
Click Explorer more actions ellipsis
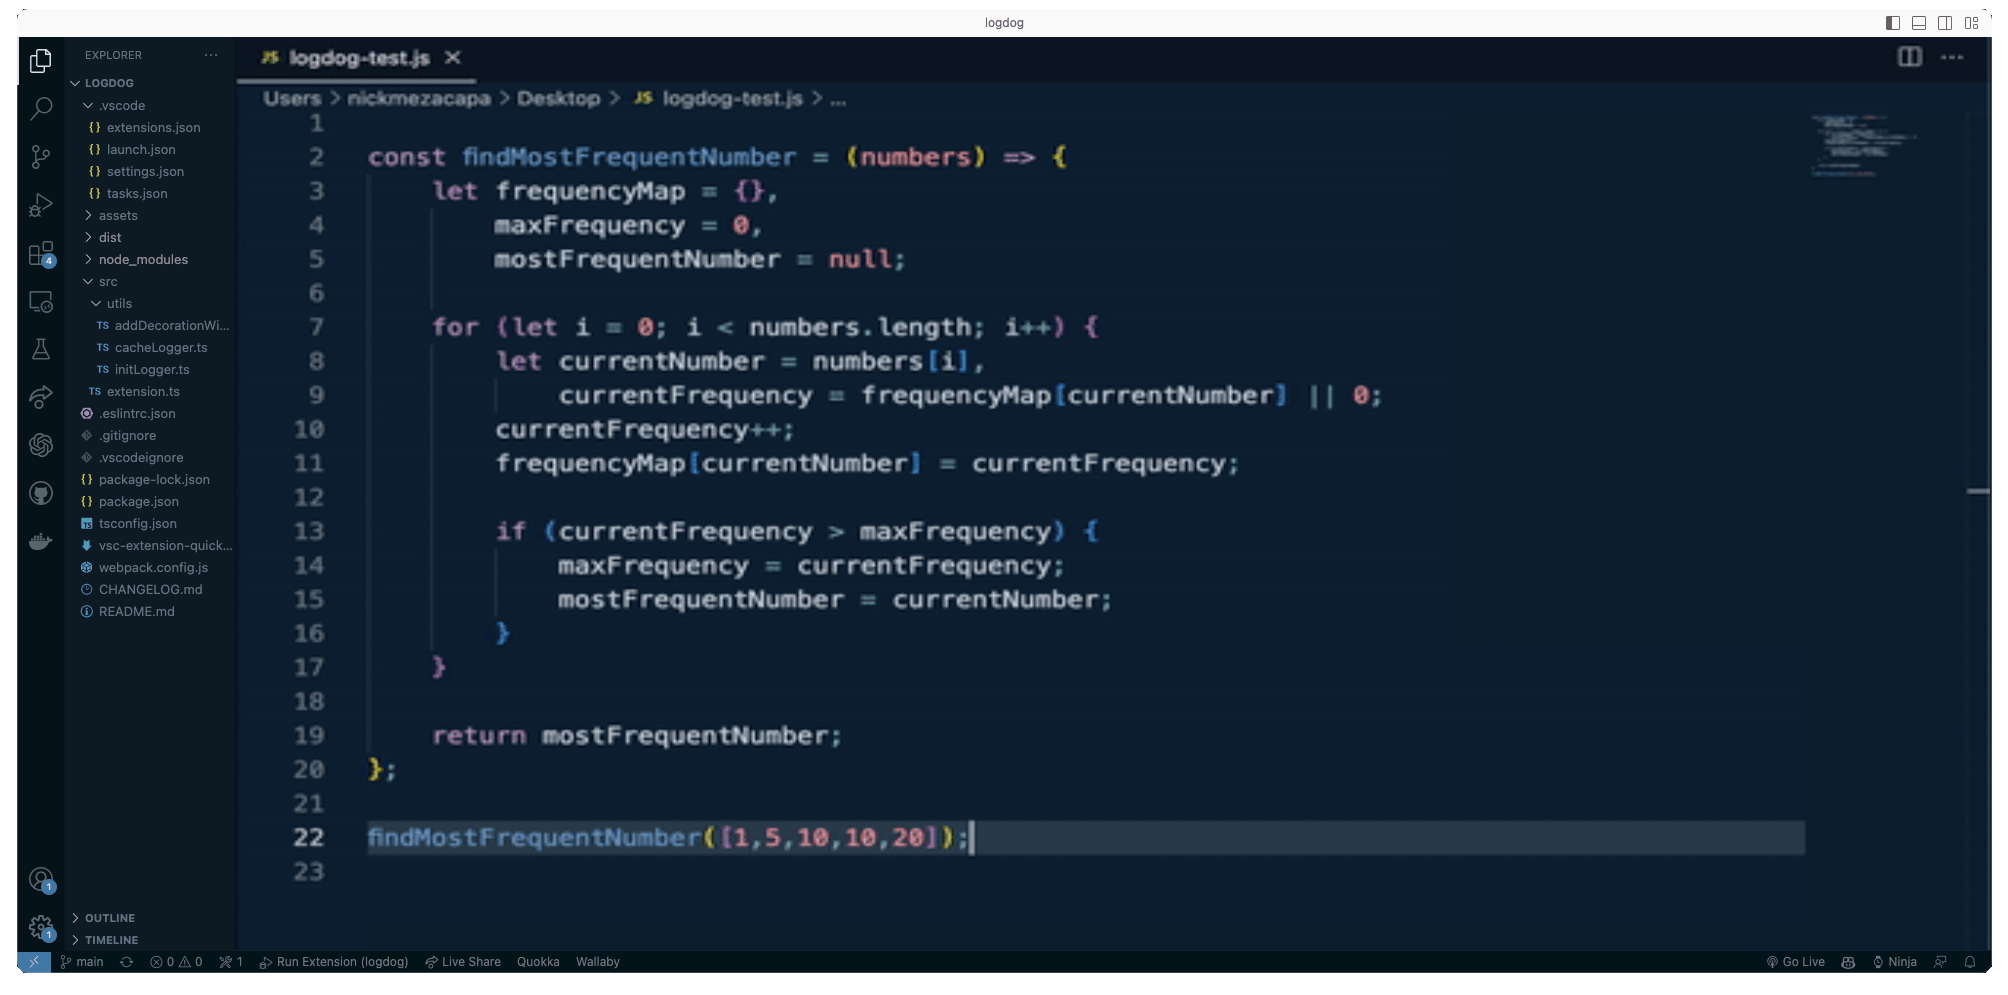(211, 55)
